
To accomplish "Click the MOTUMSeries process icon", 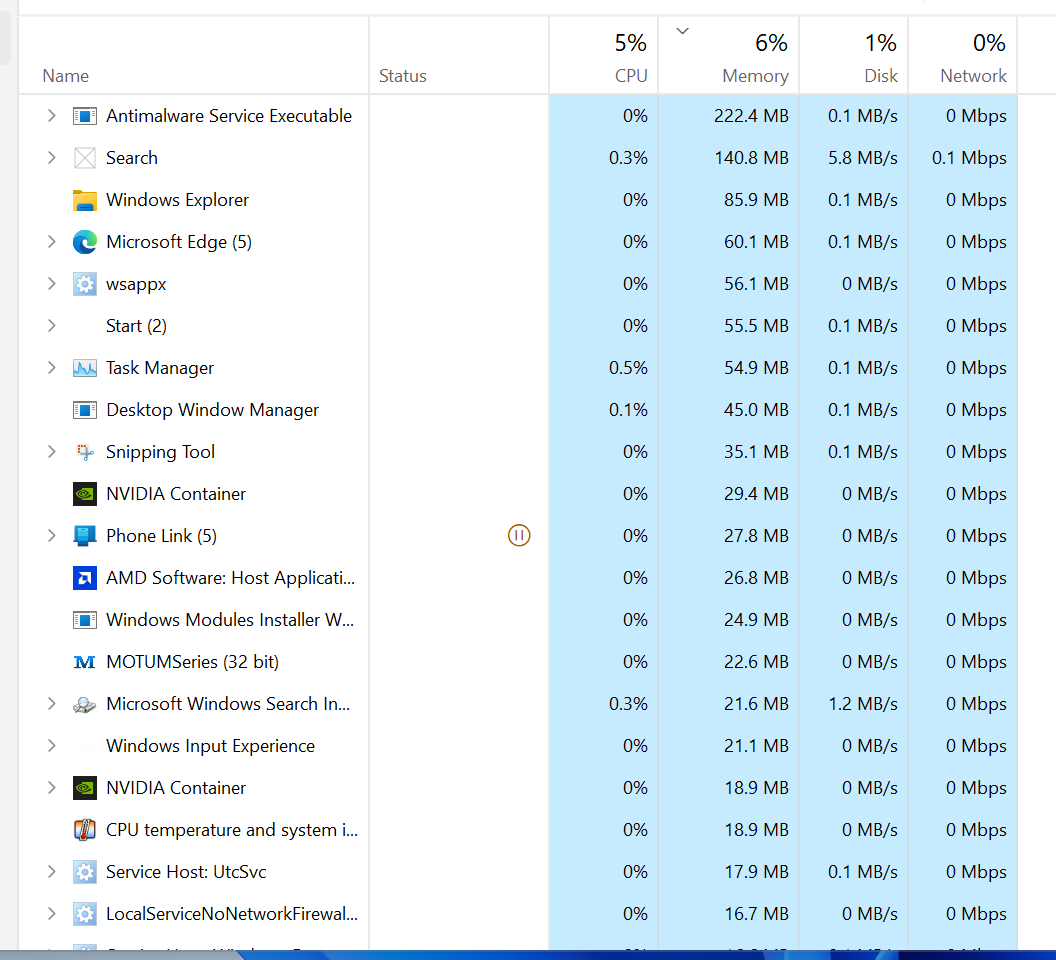I will 85,662.
